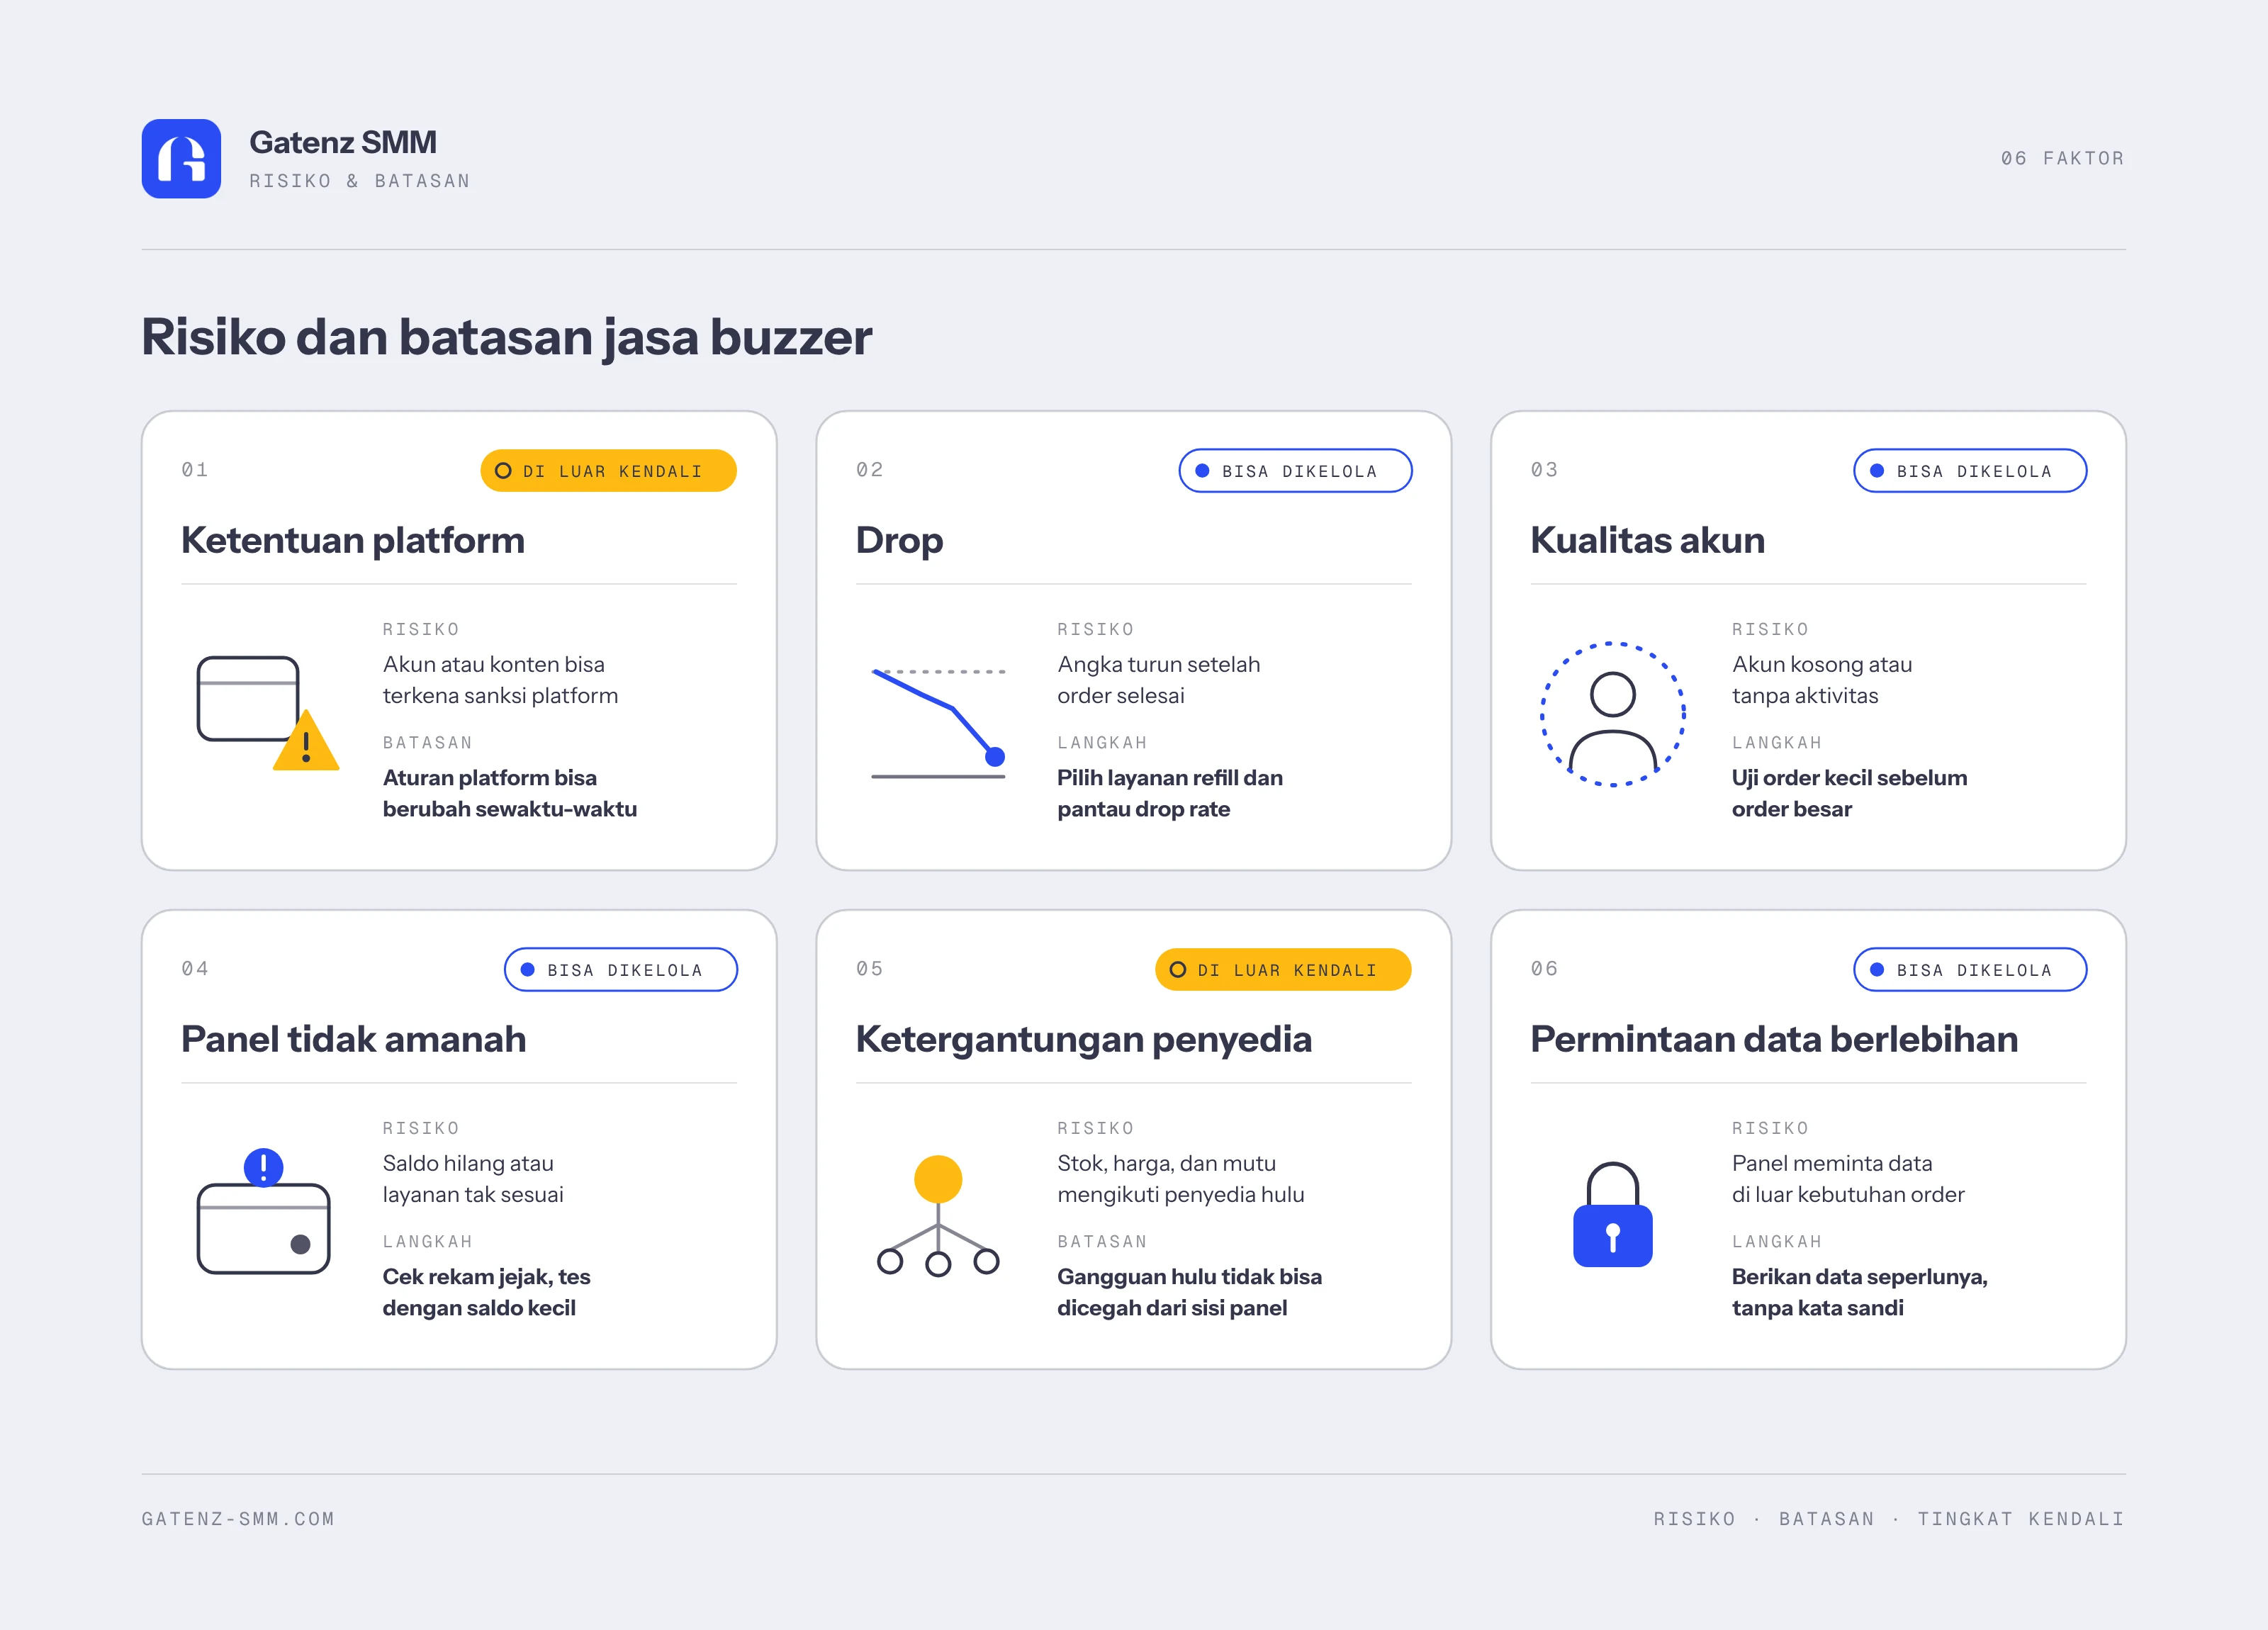Click the falling line chart icon in Drop
This screenshot has height=1630, width=2268.
coord(938,722)
